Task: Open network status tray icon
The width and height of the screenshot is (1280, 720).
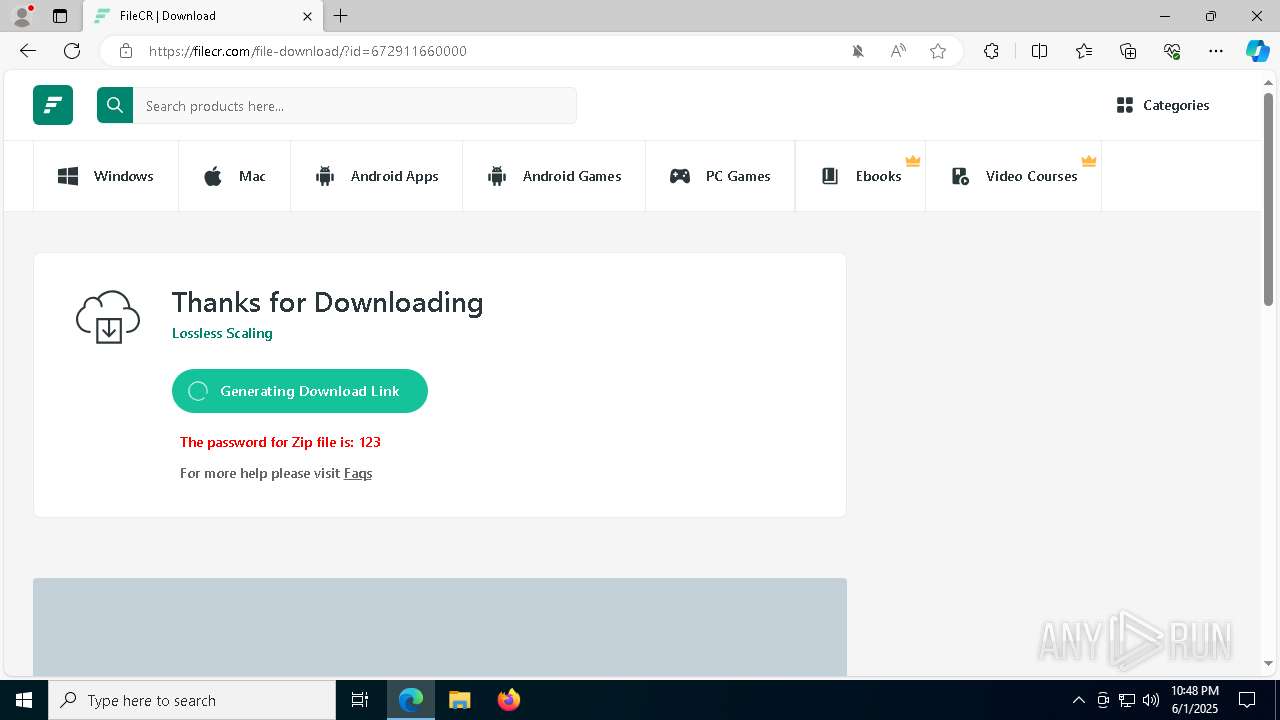Action: pyautogui.click(x=1127, y=700)
